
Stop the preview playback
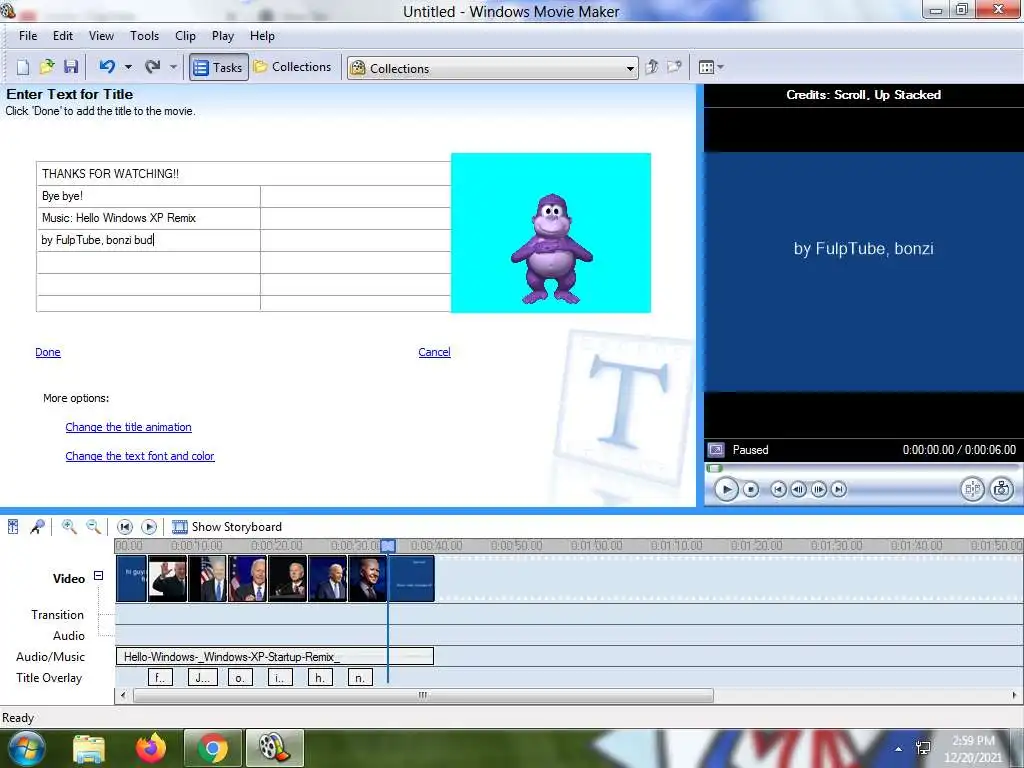[751, 490]
